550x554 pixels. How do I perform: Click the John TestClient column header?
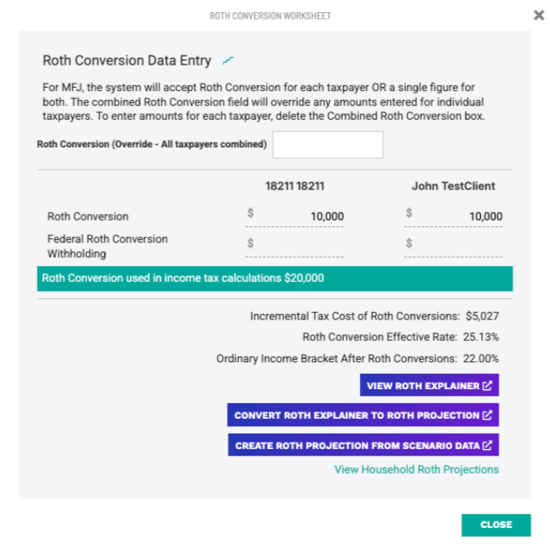click(x=453, y=186)
